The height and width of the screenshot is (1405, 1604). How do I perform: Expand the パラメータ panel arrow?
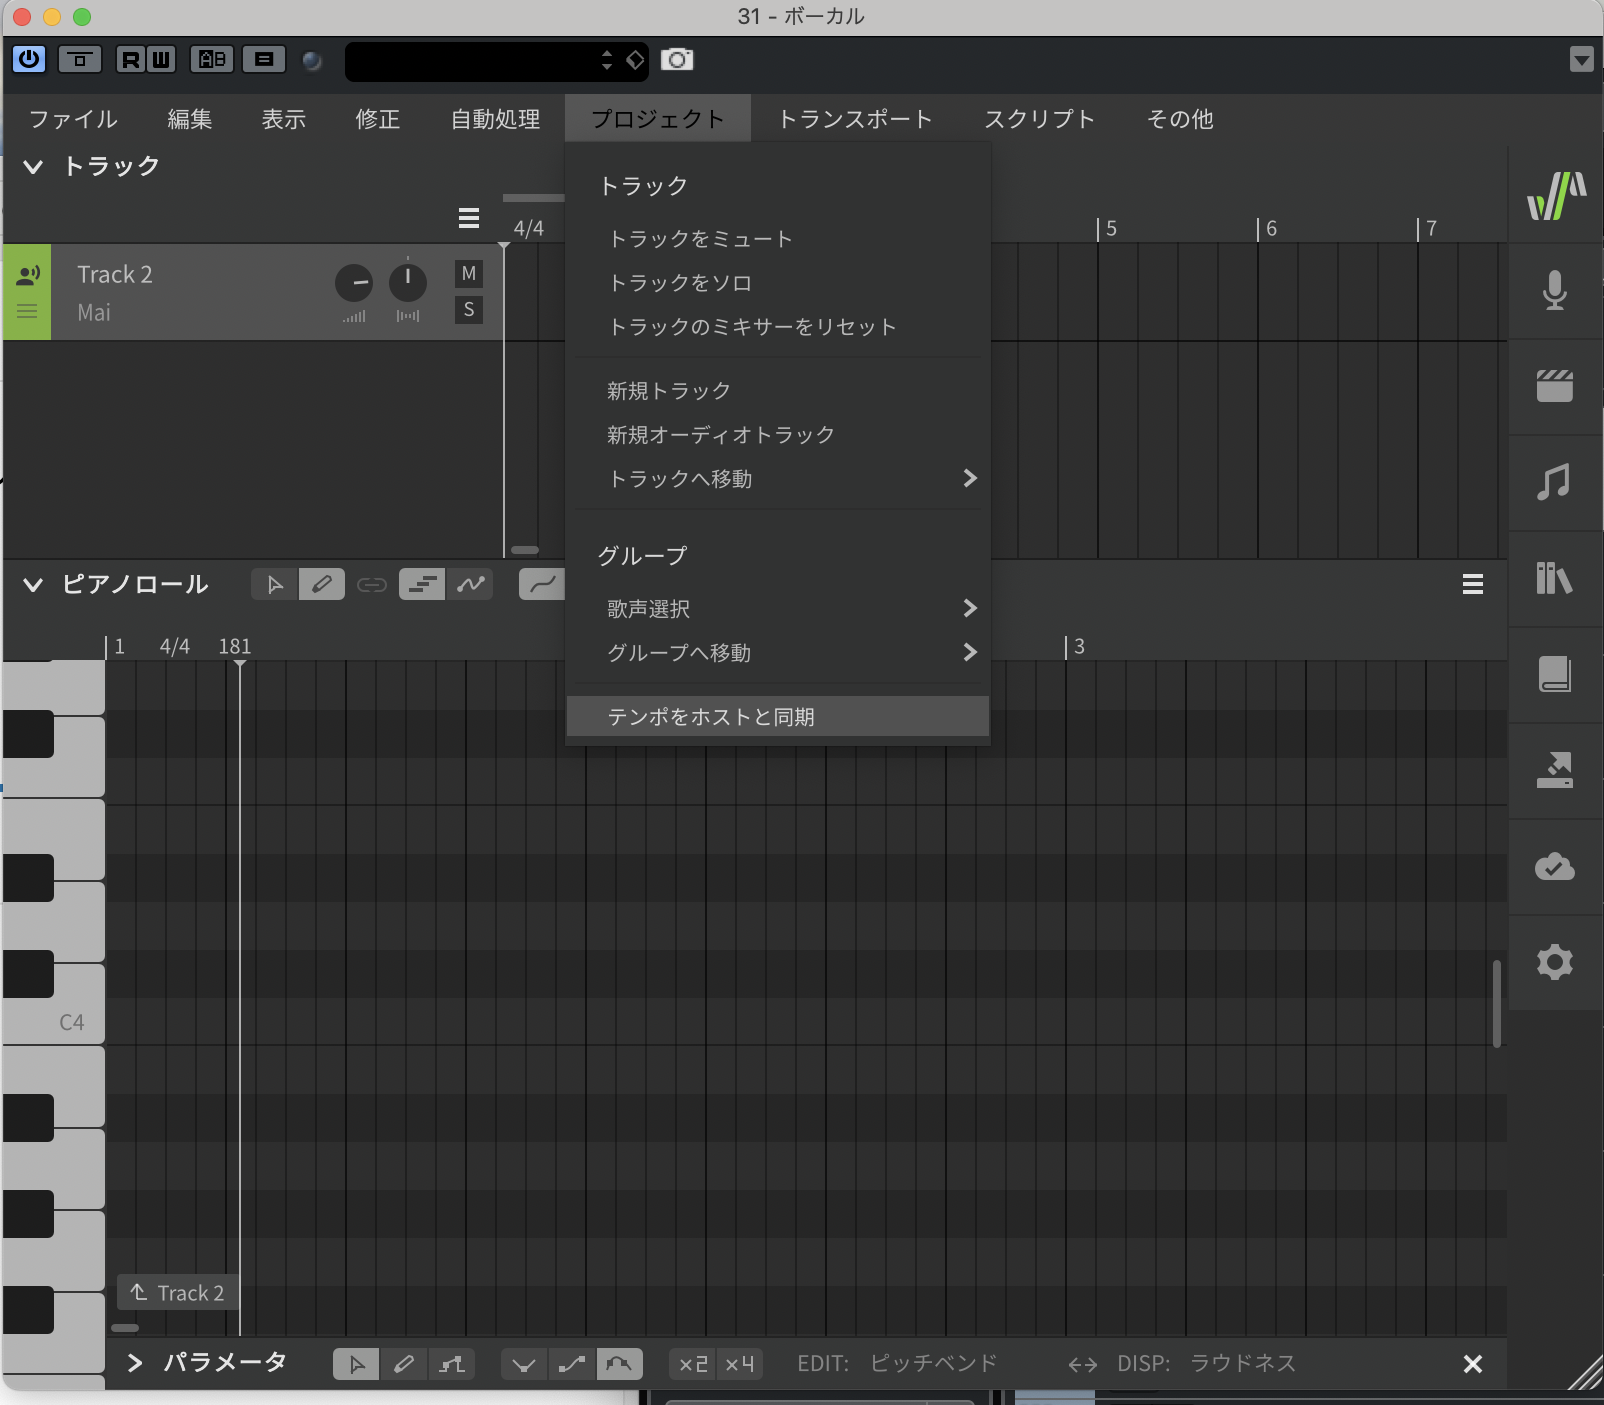[x=135, y=1363]
